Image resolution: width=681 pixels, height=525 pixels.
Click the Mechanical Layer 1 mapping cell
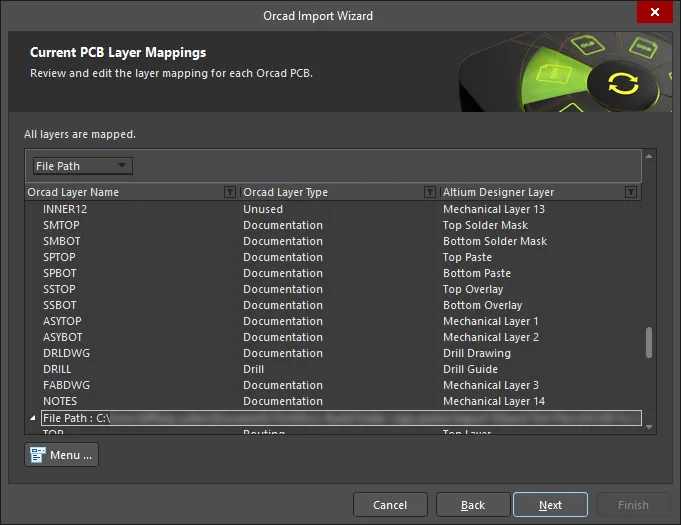(x=491, y=321)
